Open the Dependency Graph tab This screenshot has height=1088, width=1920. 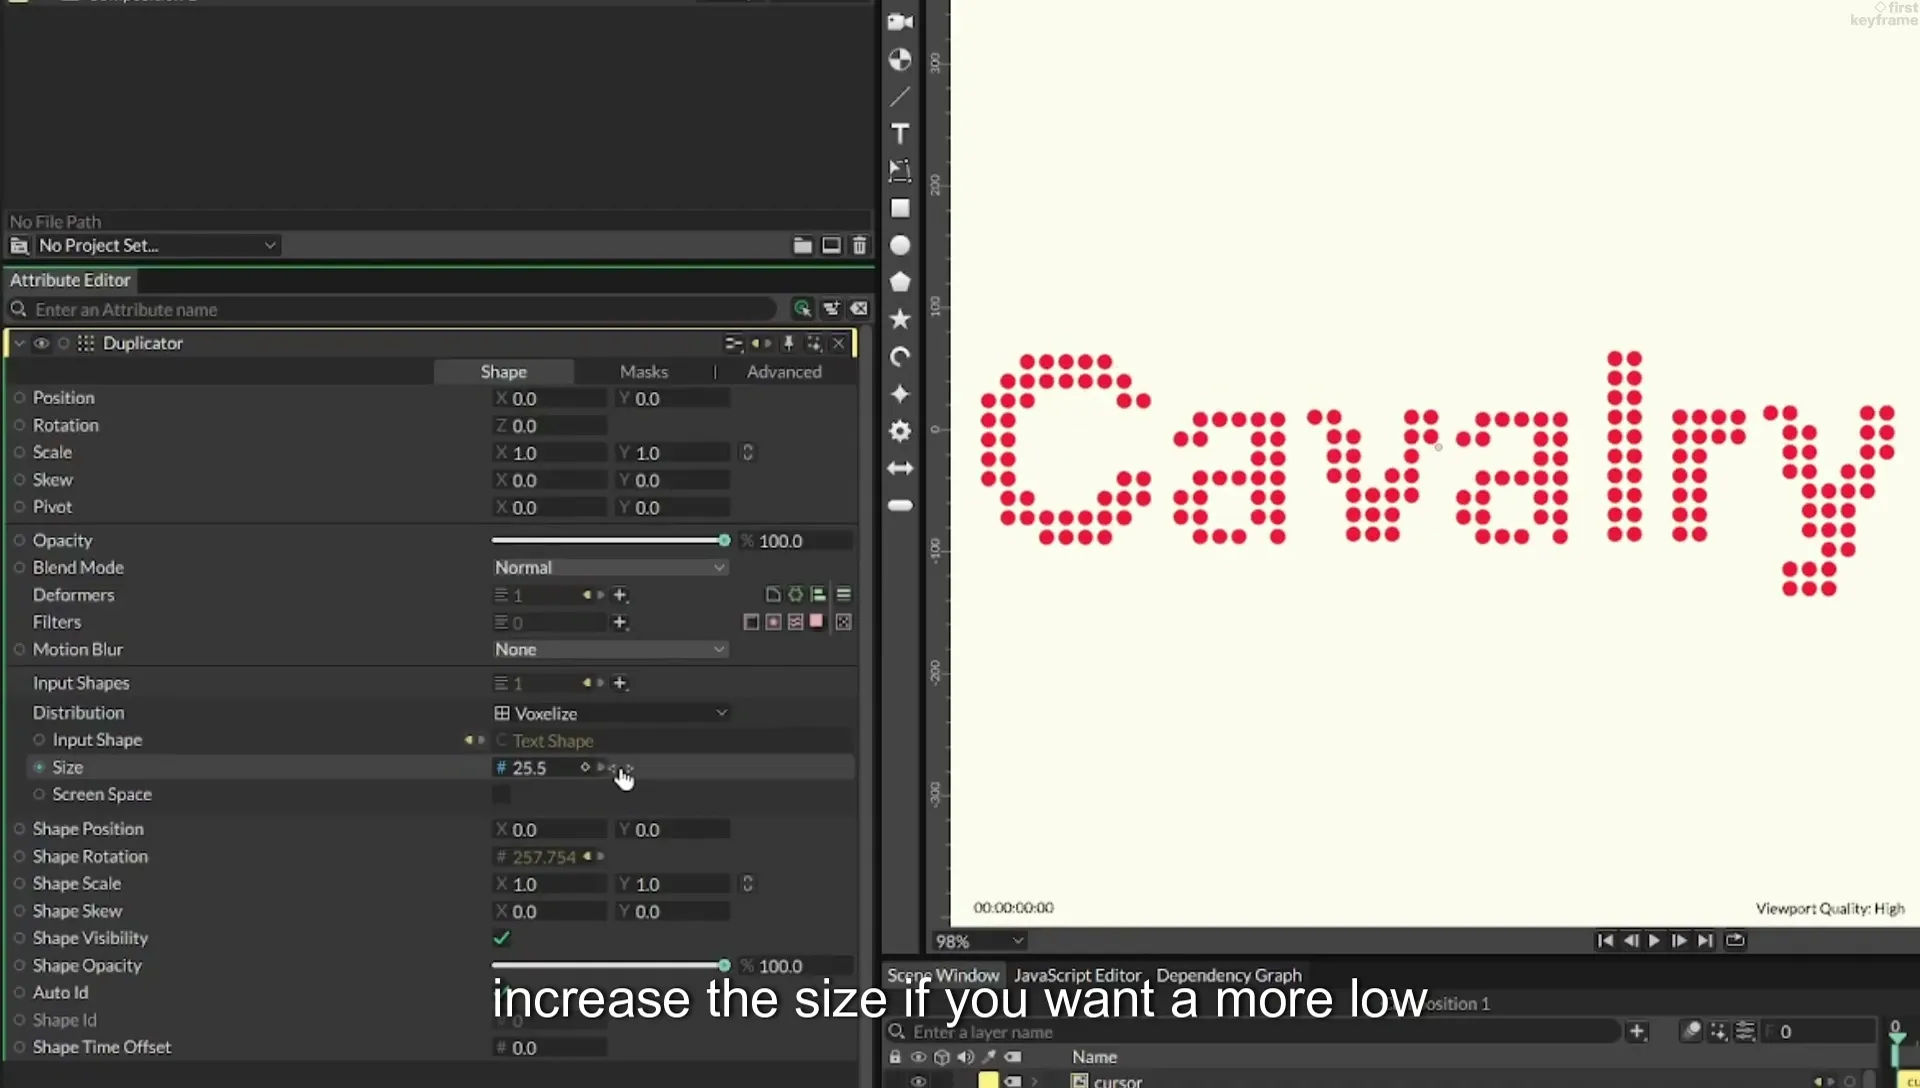click(1229, 975)
